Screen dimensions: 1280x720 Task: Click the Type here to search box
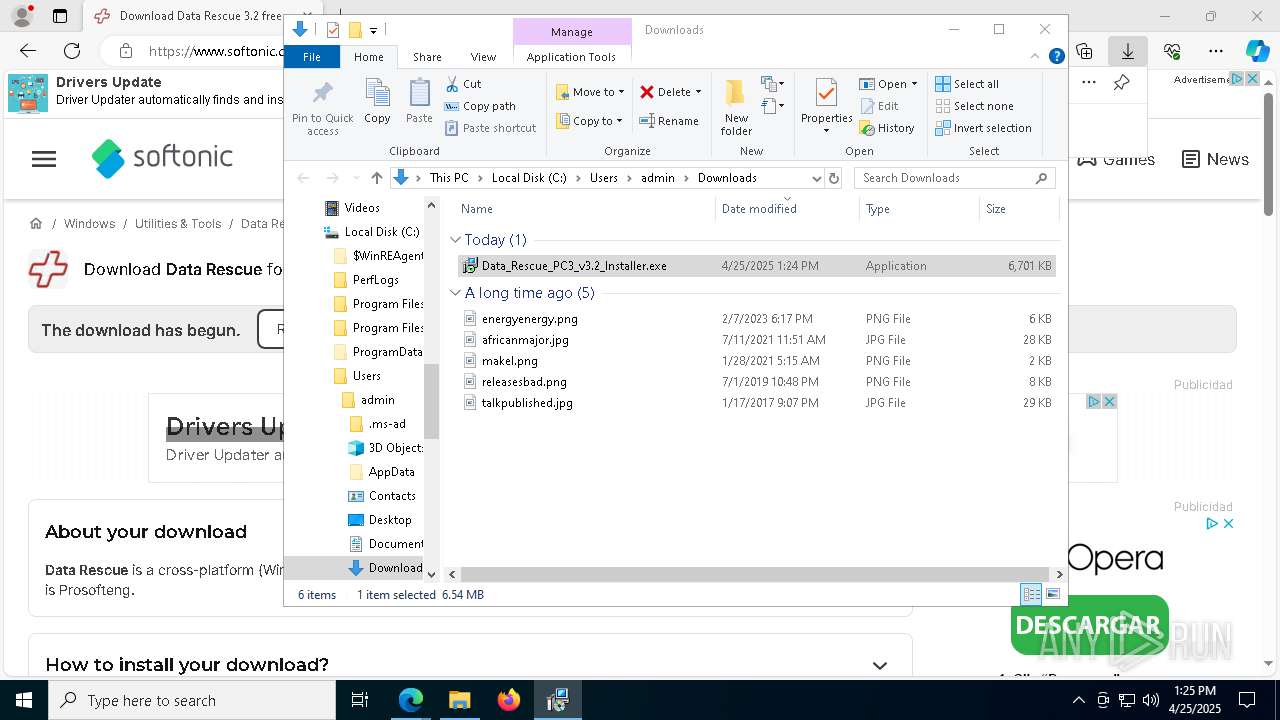[192, 700]
